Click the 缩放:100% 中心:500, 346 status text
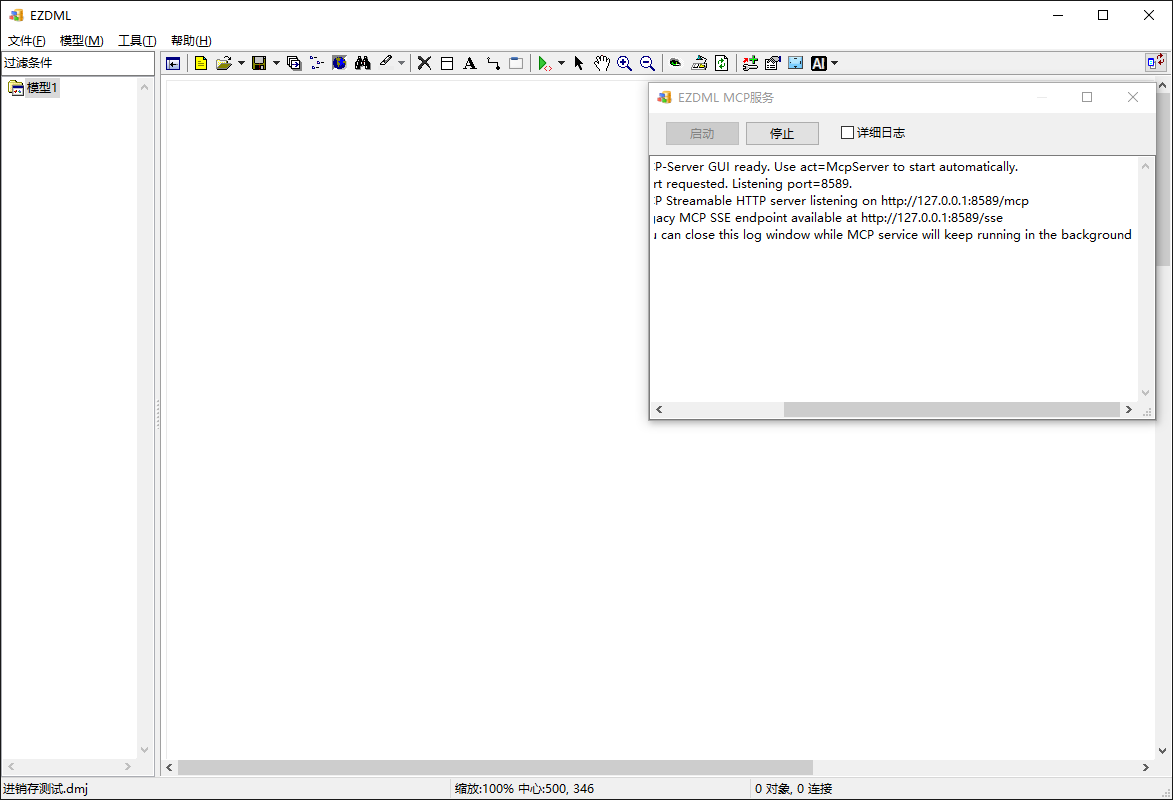The image size is (1173, 800). (524, 788)
